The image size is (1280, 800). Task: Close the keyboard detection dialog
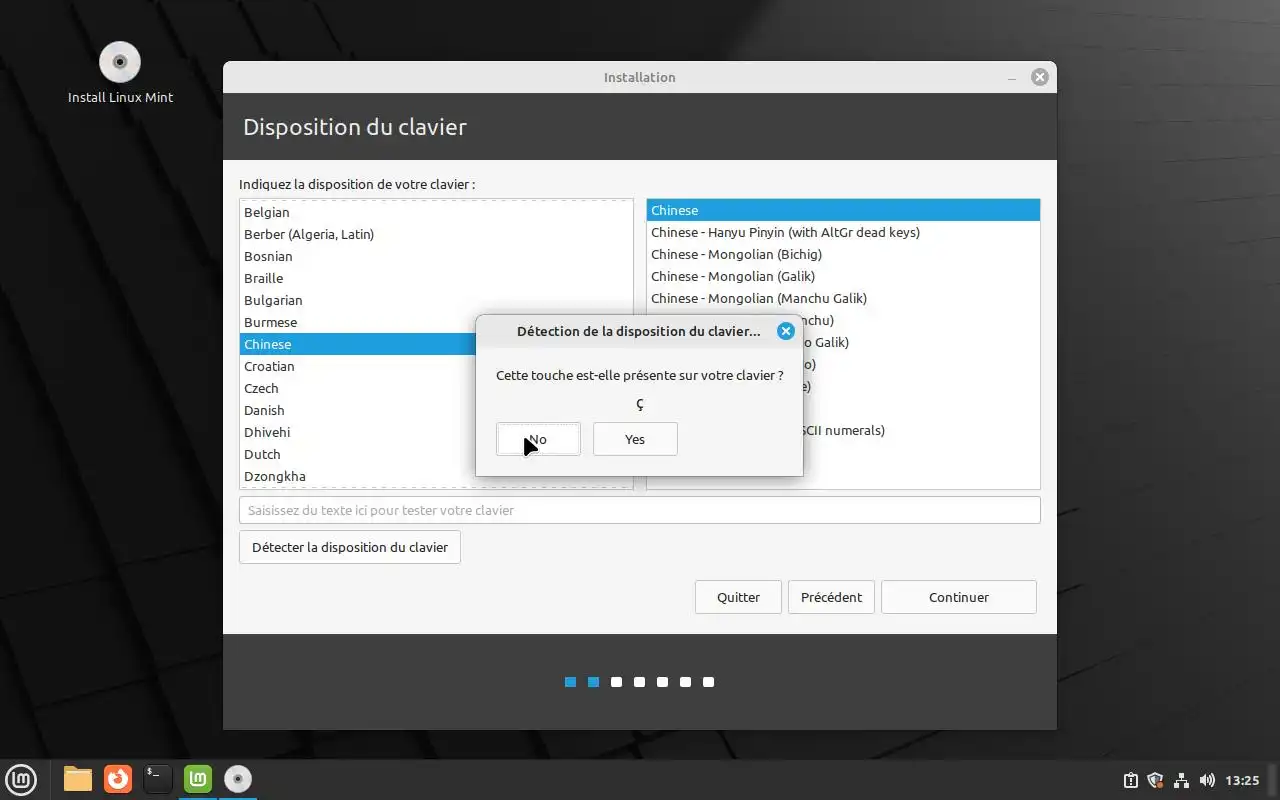click(x=786, y=331)
